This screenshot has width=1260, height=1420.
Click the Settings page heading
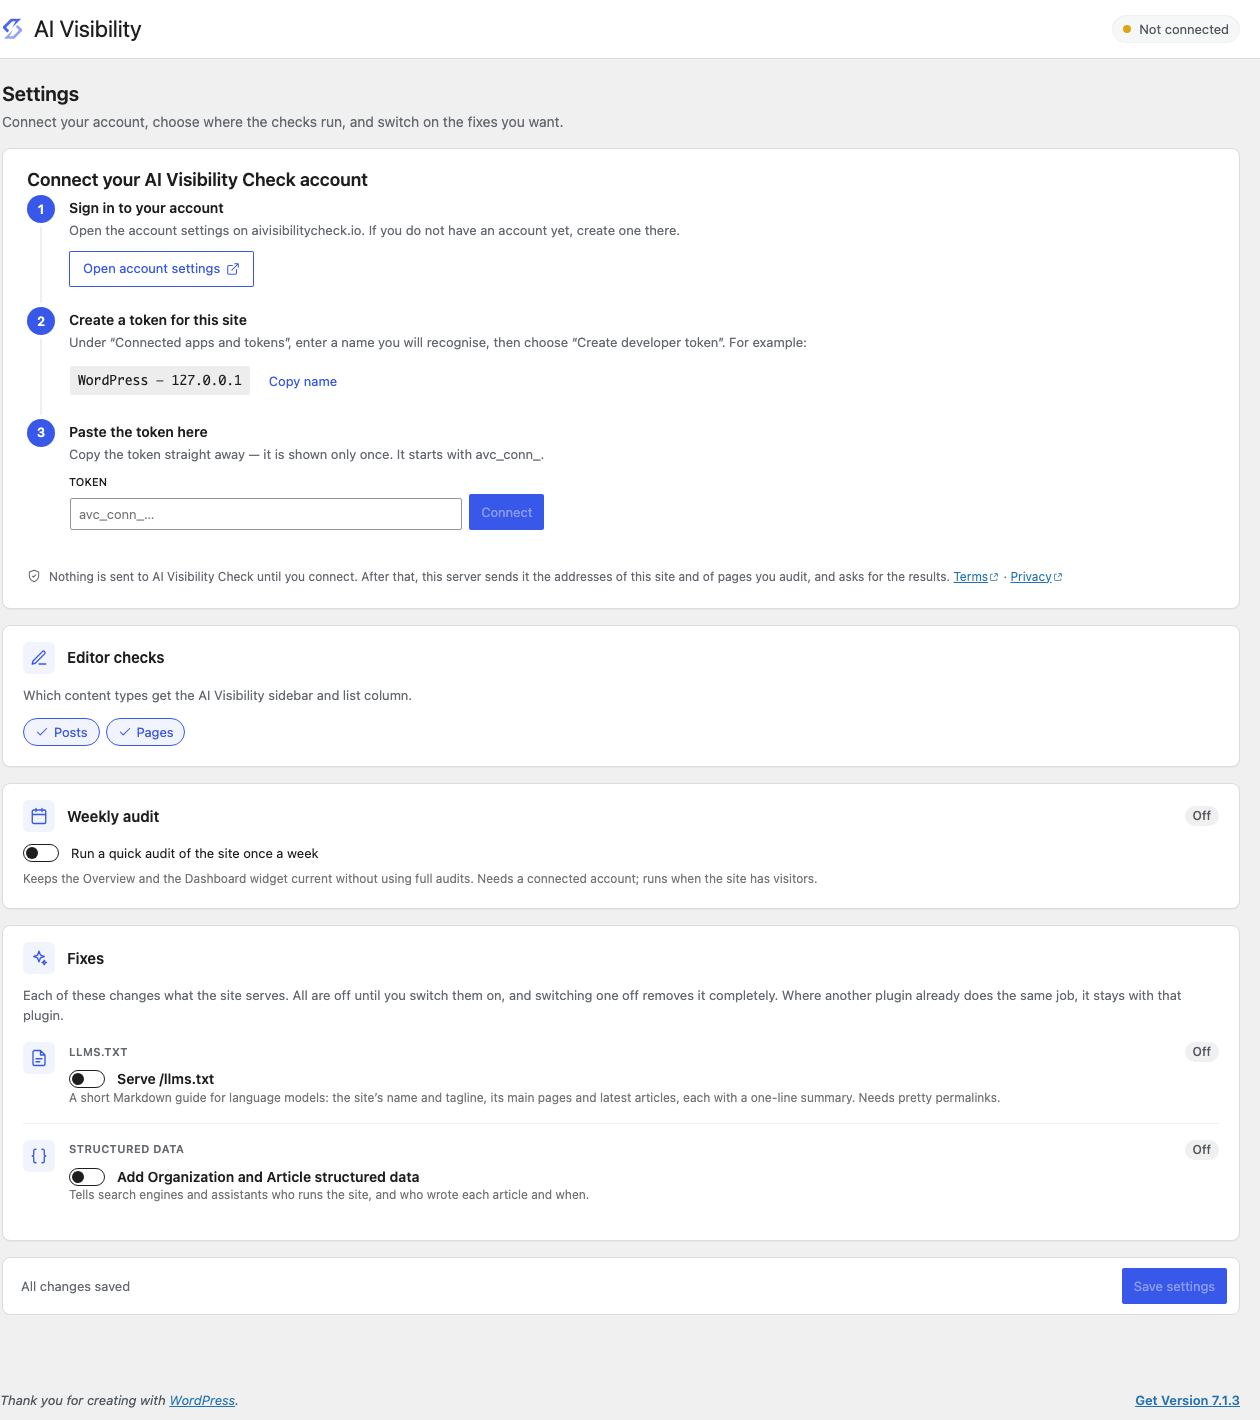41,94
